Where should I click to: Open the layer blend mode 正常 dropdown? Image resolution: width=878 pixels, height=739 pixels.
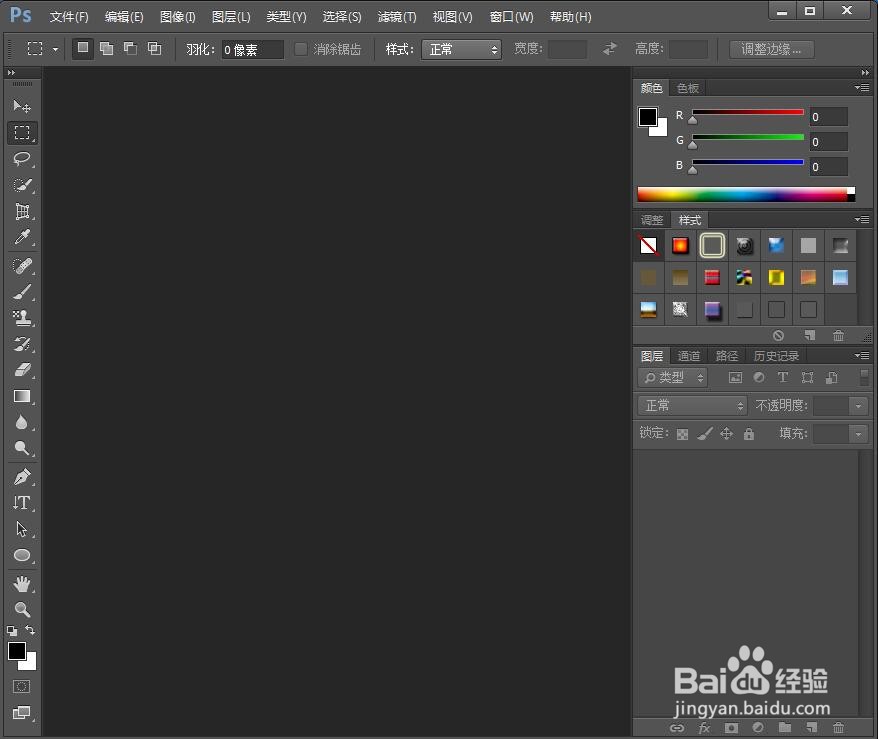click(x=693, y=405)
